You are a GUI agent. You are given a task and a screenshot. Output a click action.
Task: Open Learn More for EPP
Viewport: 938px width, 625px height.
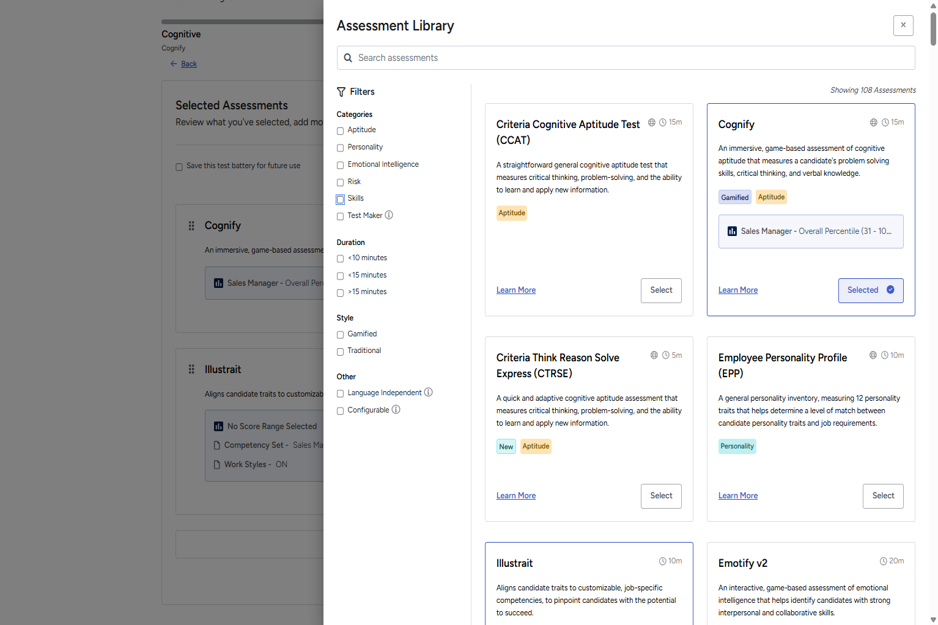point(738,496)
